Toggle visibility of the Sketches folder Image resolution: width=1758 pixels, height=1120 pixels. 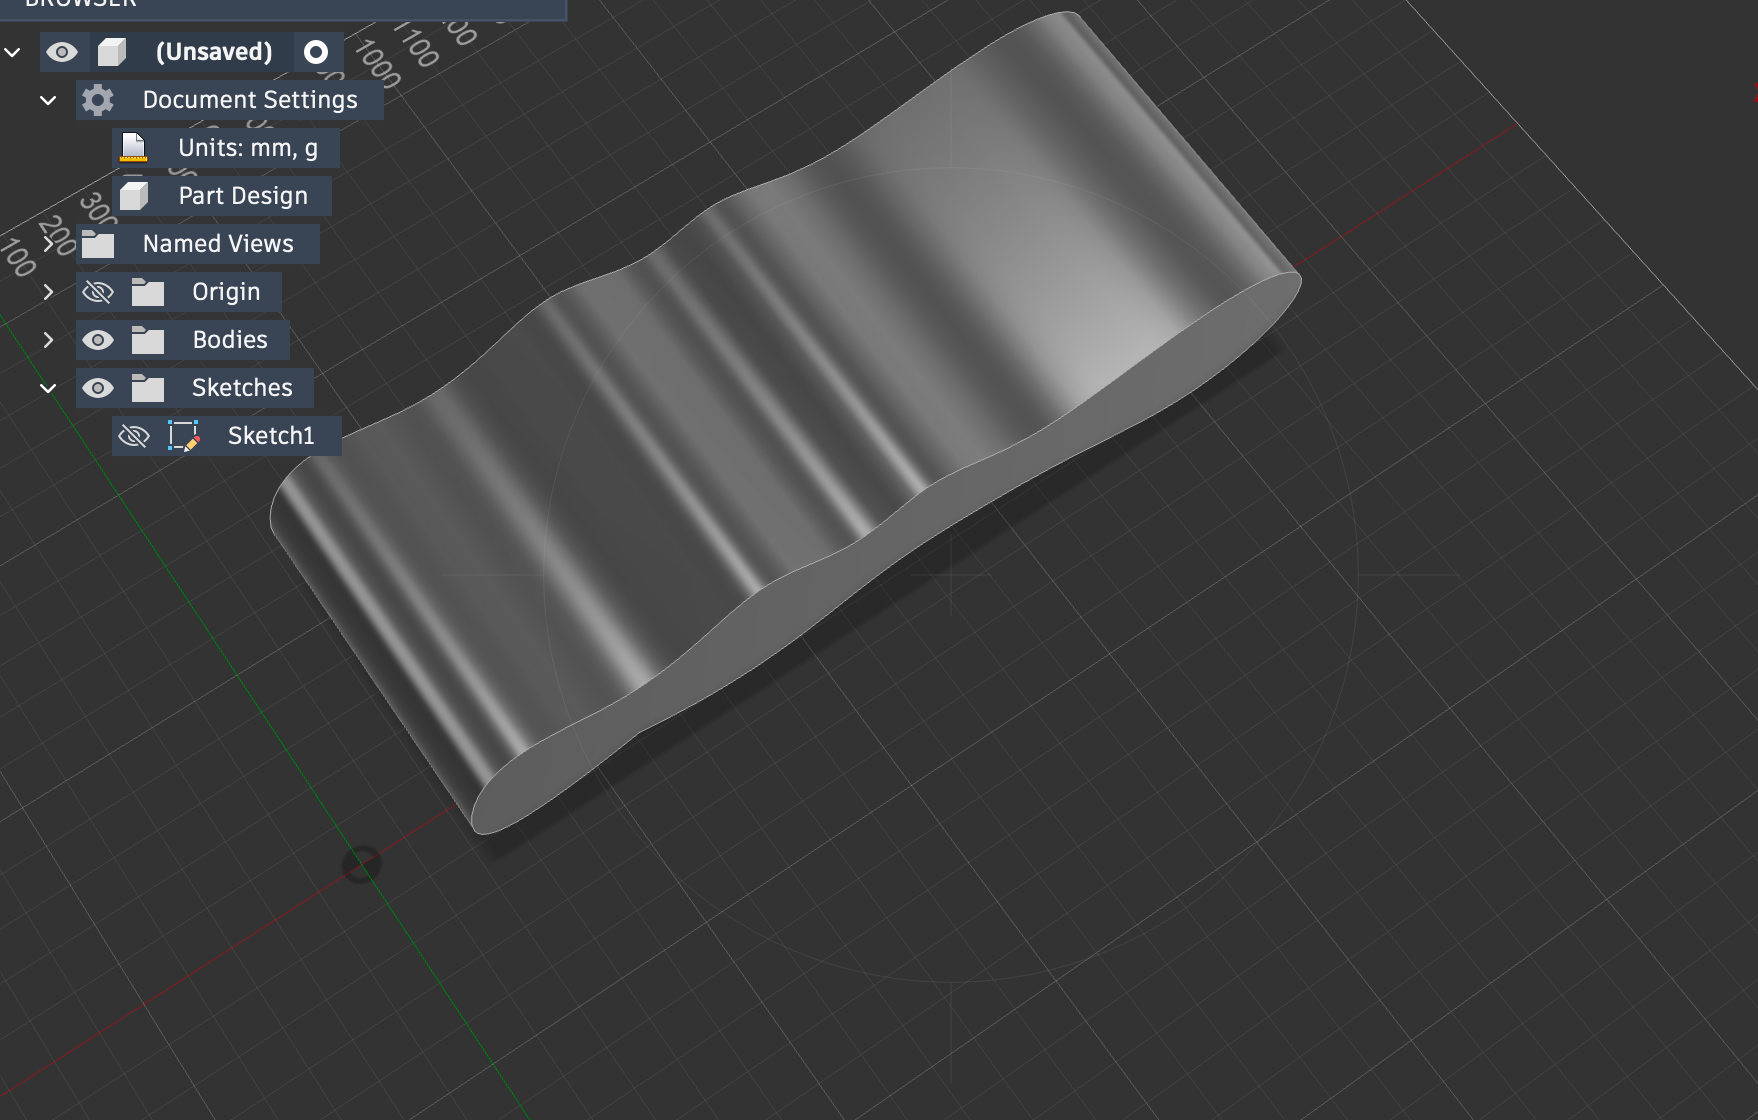[x=98, y=388]
